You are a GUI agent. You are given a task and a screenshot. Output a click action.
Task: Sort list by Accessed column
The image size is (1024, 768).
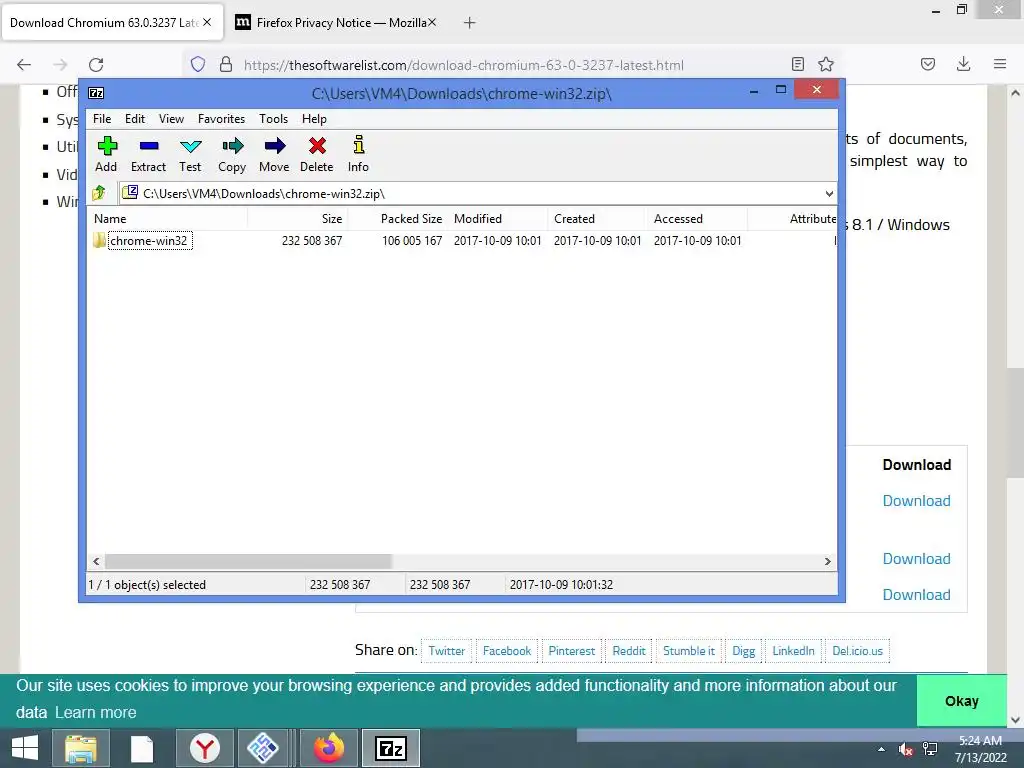pyautogui.click(x=697, y=219)
